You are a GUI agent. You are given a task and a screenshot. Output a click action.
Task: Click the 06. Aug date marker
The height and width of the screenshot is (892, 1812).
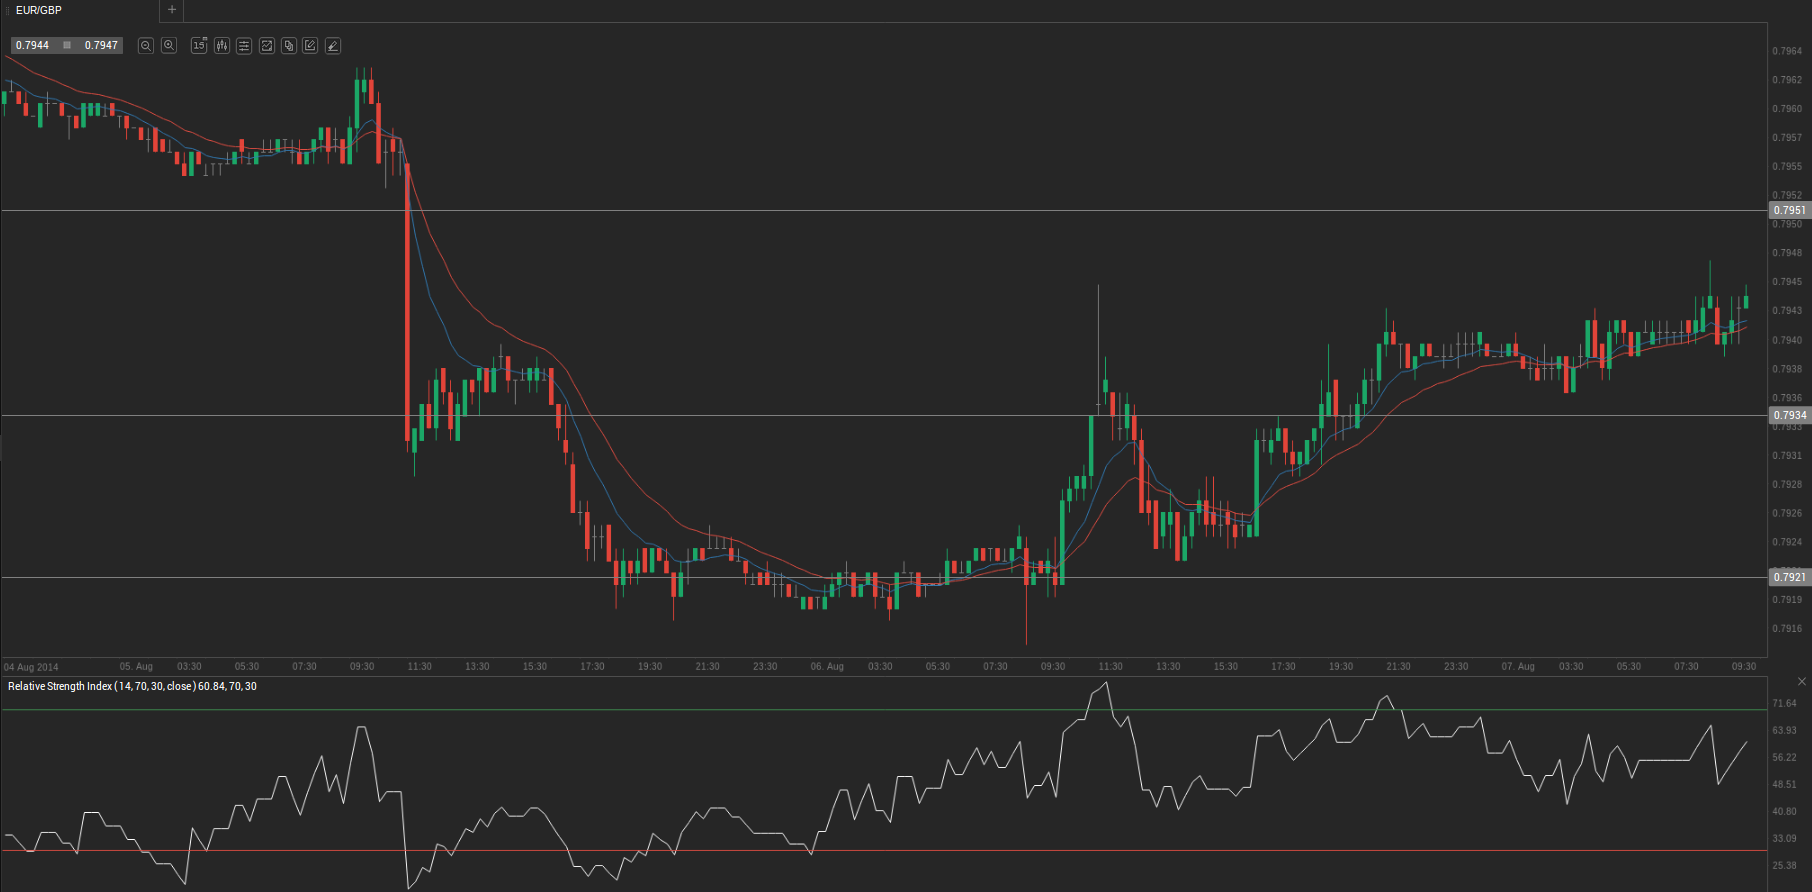(x=827, y=667)
